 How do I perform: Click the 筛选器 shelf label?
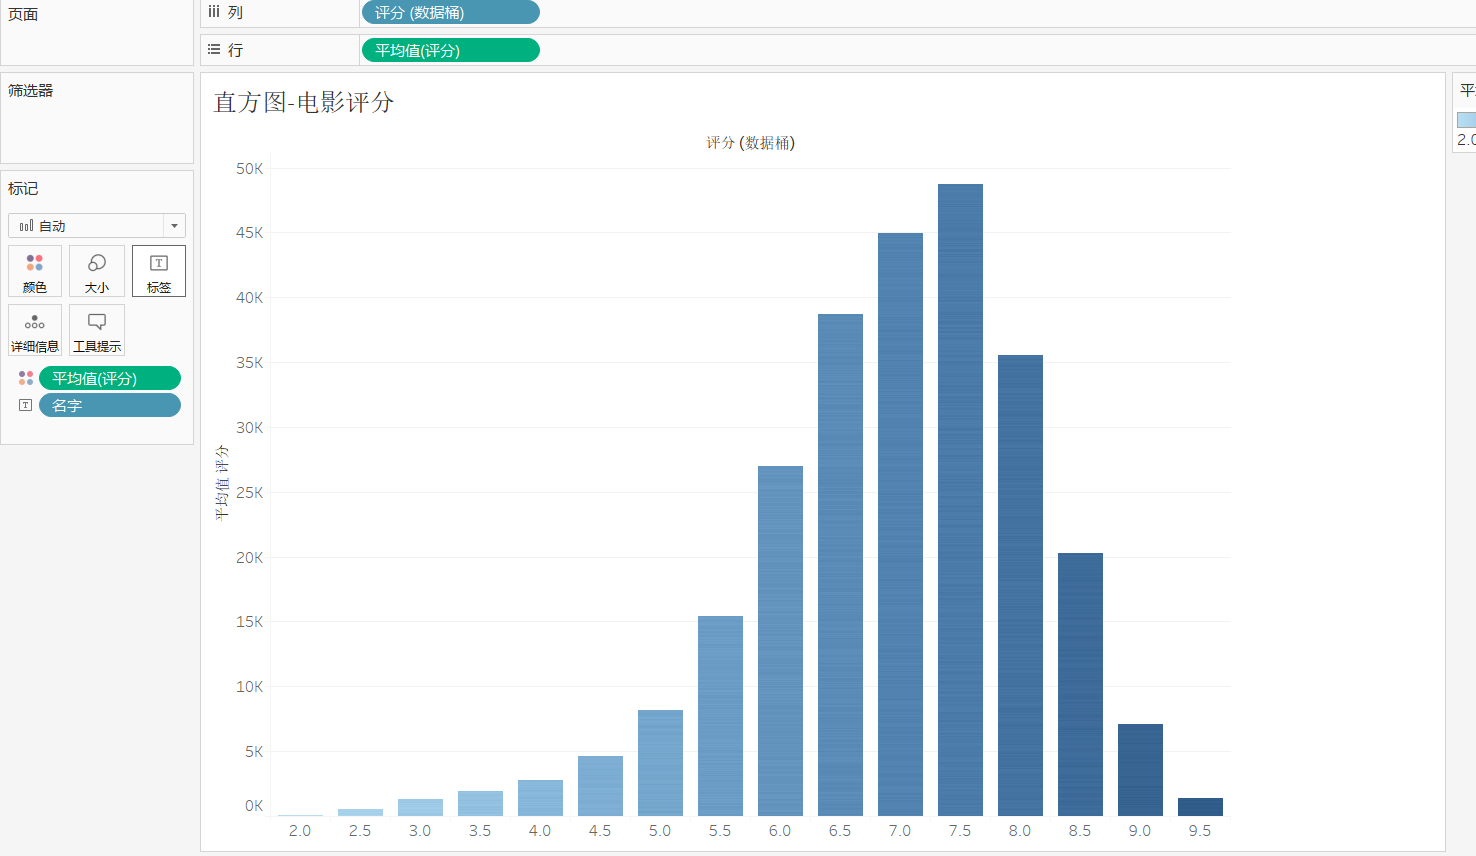(x=31, y=90)
